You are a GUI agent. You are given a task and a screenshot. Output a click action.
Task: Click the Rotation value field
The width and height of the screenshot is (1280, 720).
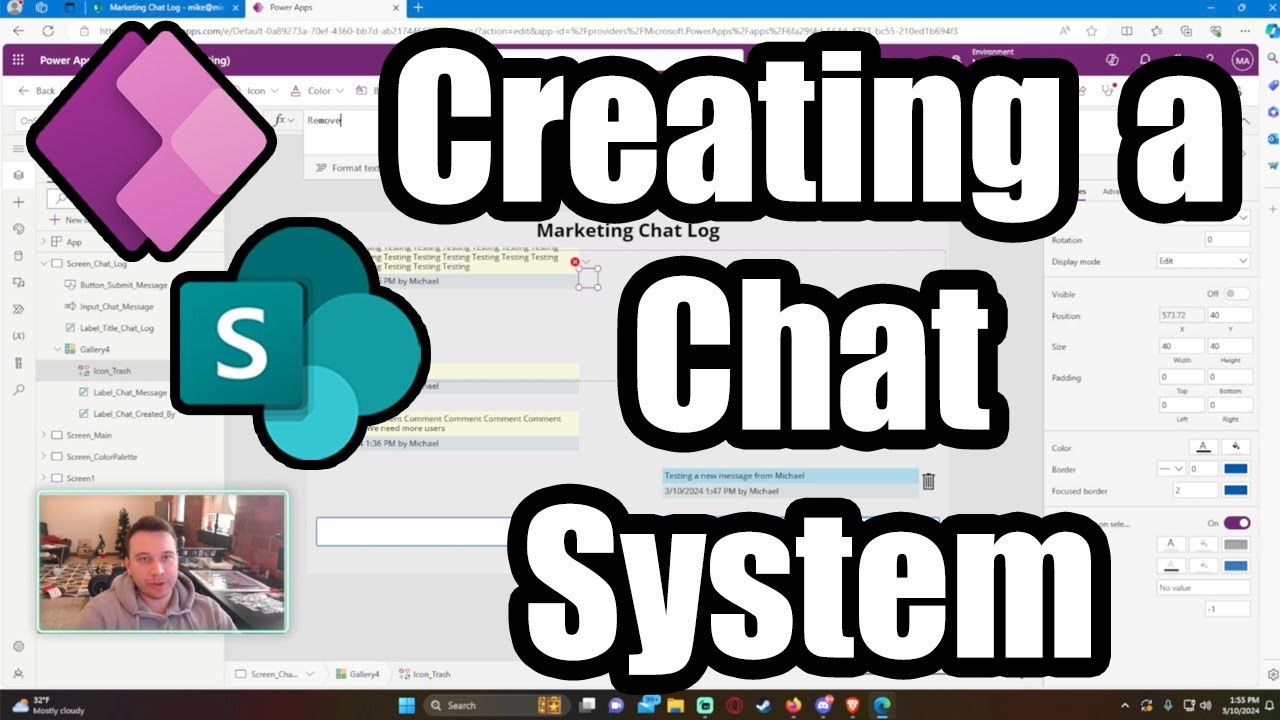coord(1227,240)
